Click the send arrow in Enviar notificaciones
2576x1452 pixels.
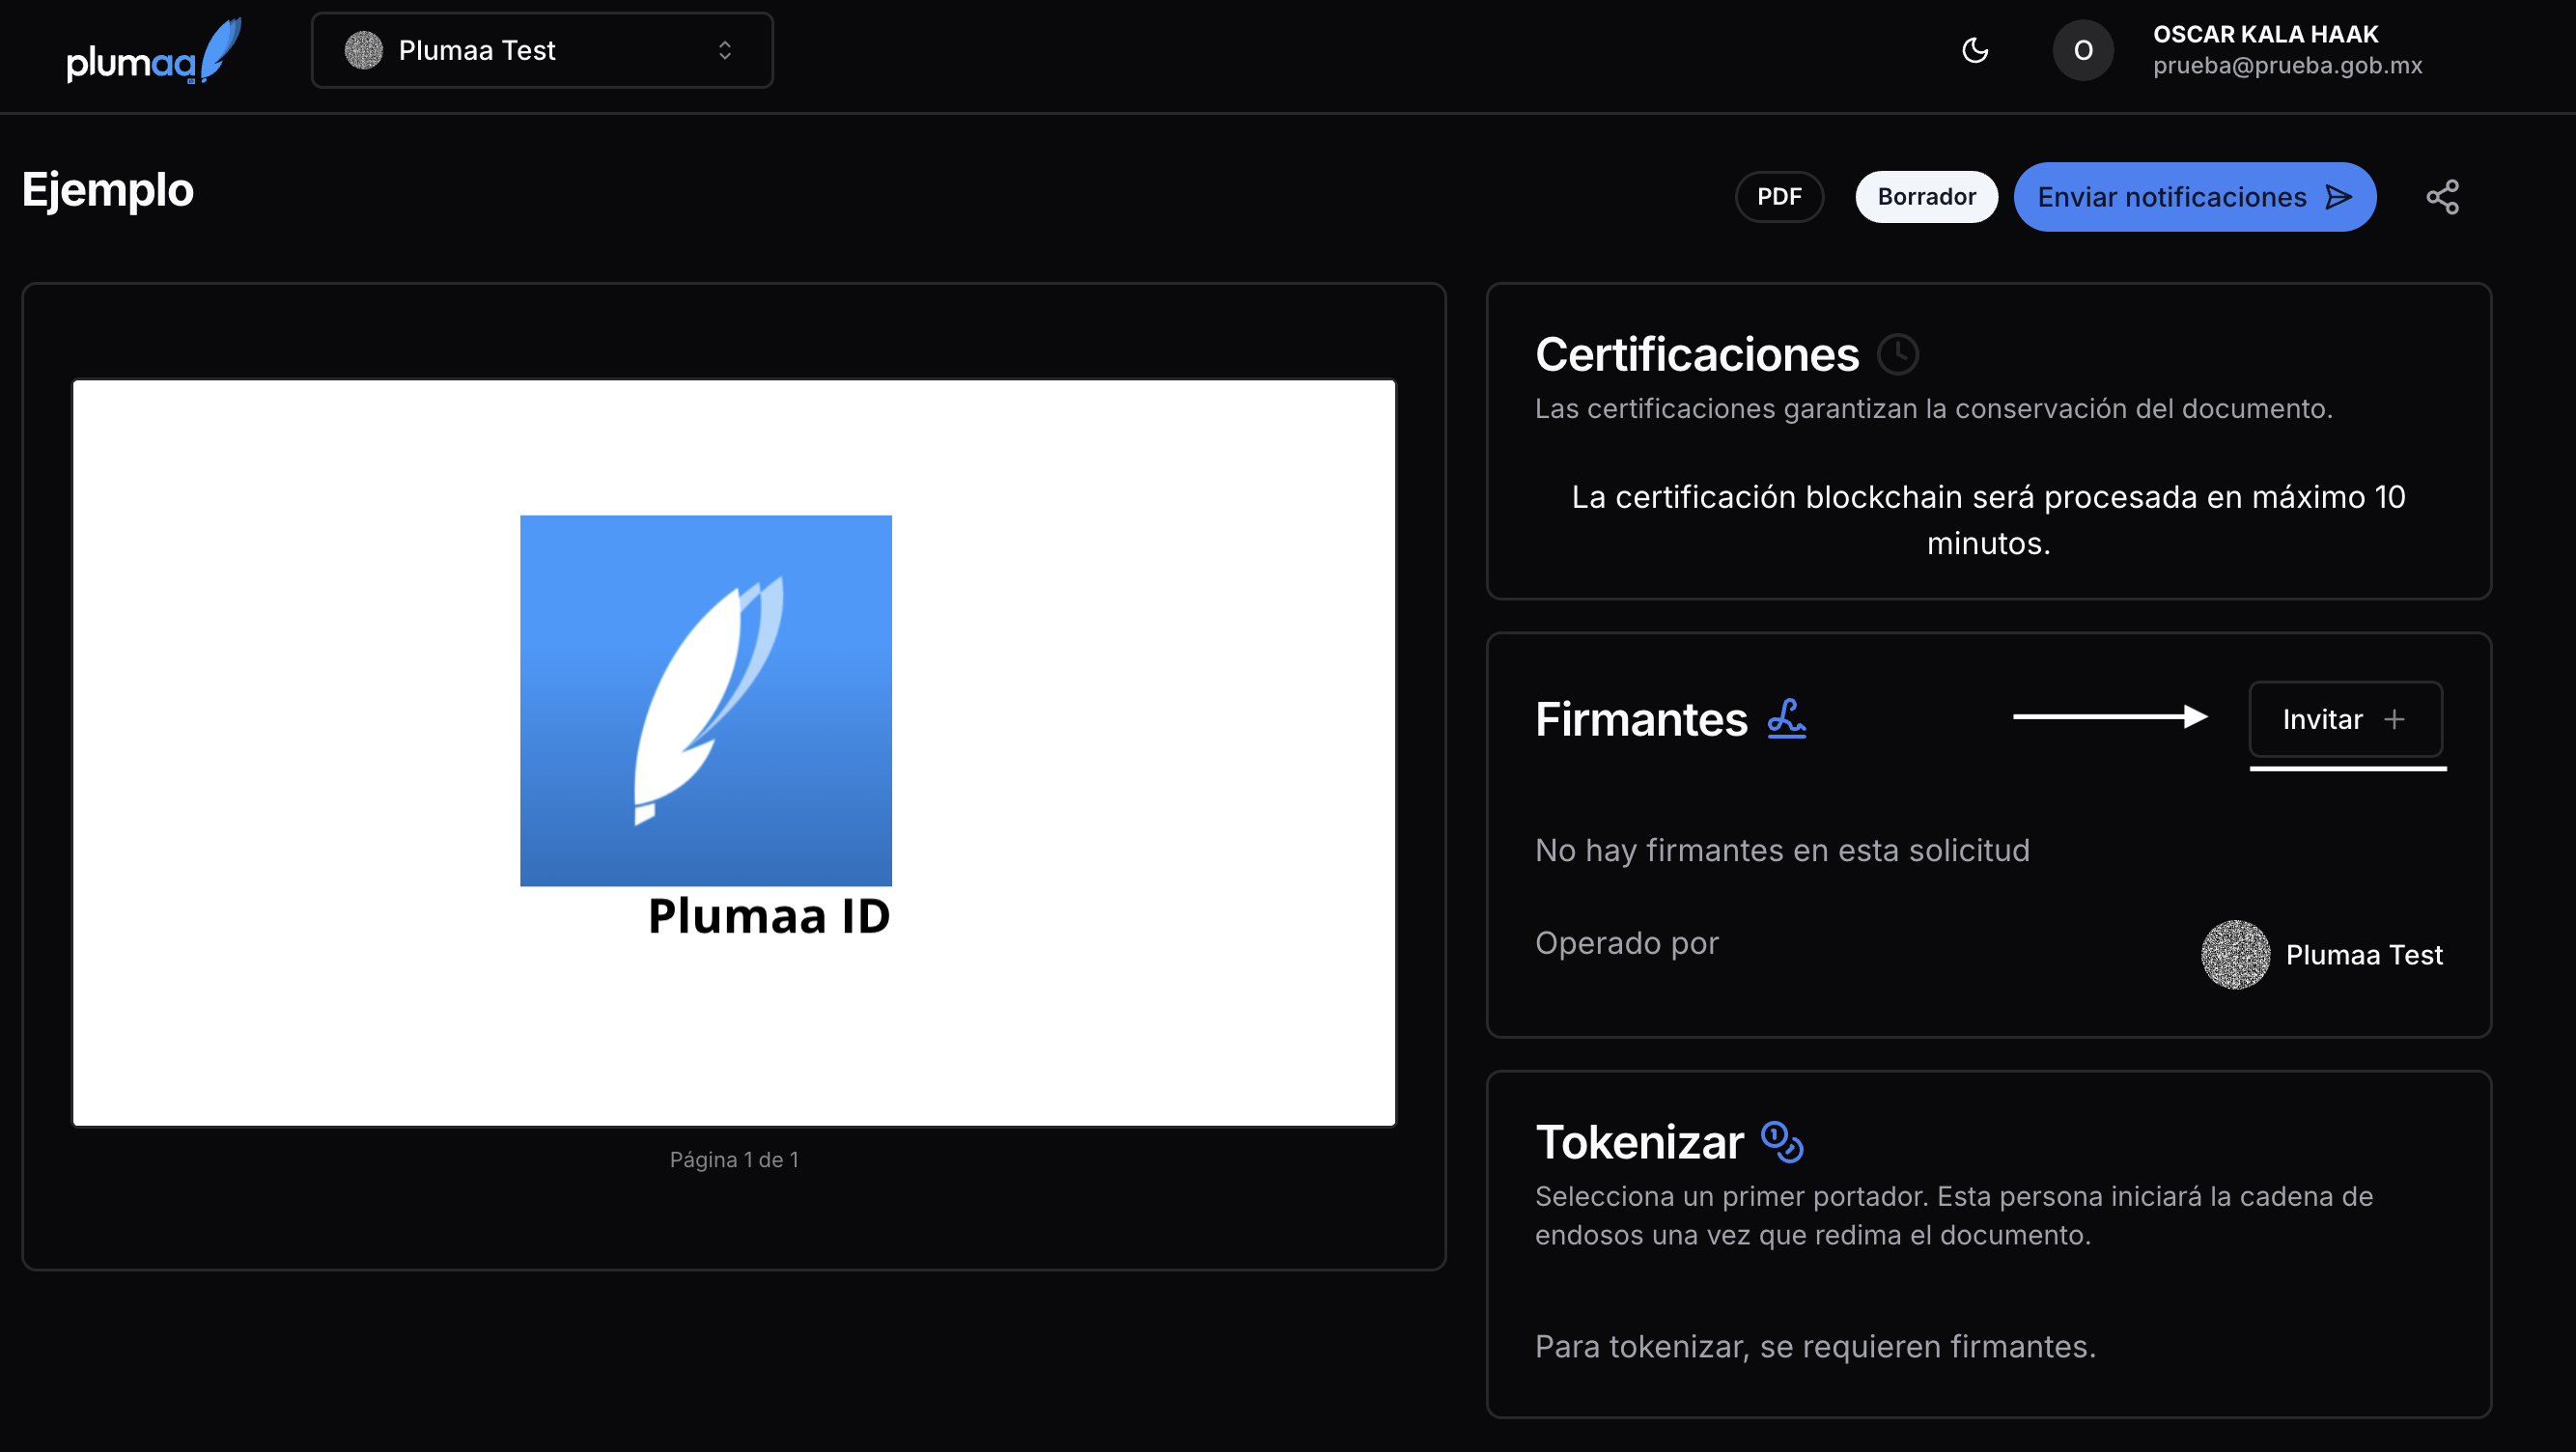click(x=2338, y=197)
